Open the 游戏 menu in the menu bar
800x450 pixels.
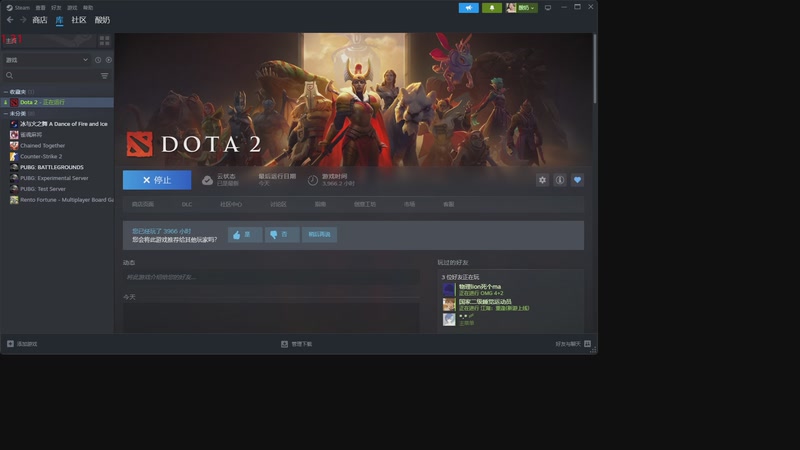coord(72,8)
